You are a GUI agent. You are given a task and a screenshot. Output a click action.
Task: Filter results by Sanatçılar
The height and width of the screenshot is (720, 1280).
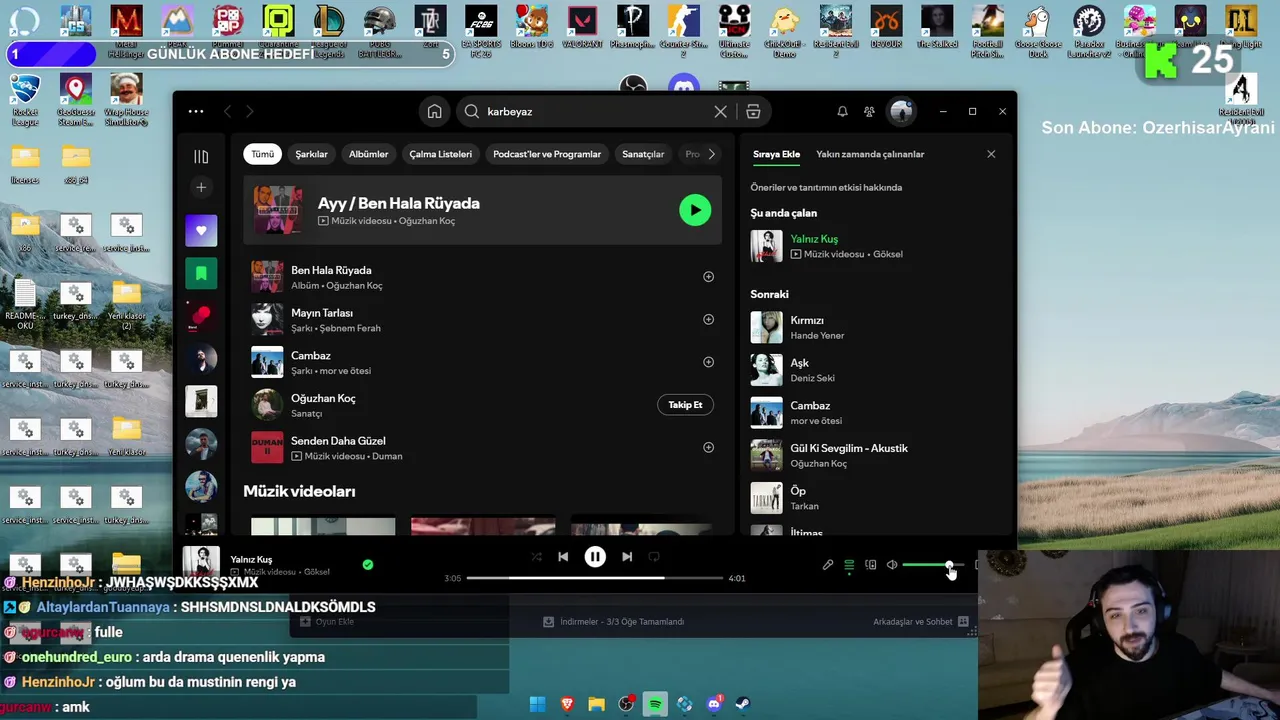click(x=643, y=154)
